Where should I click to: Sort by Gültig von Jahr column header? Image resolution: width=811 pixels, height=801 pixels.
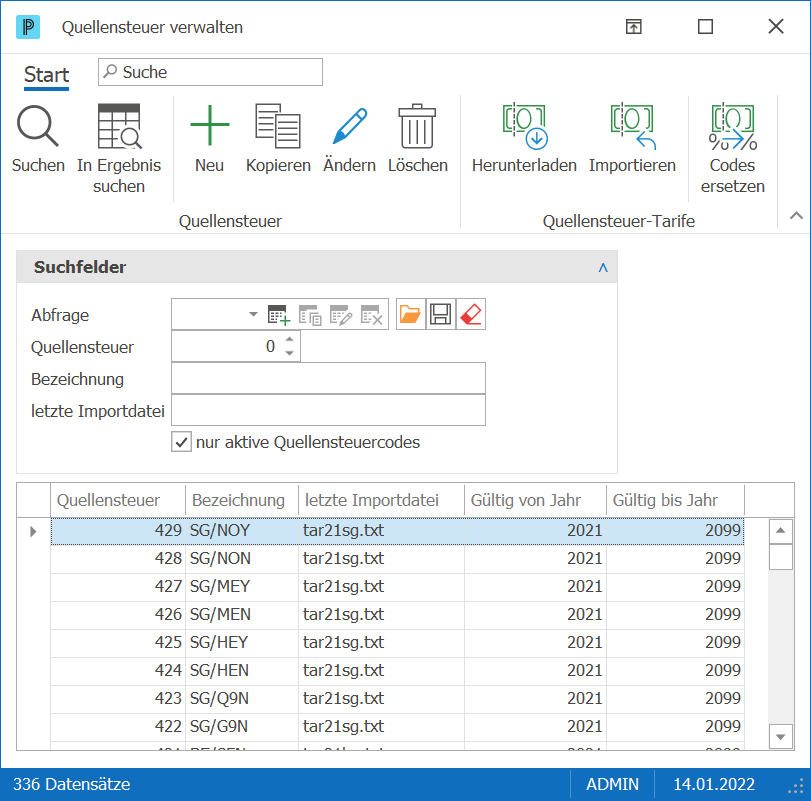[x=535, y=500]
